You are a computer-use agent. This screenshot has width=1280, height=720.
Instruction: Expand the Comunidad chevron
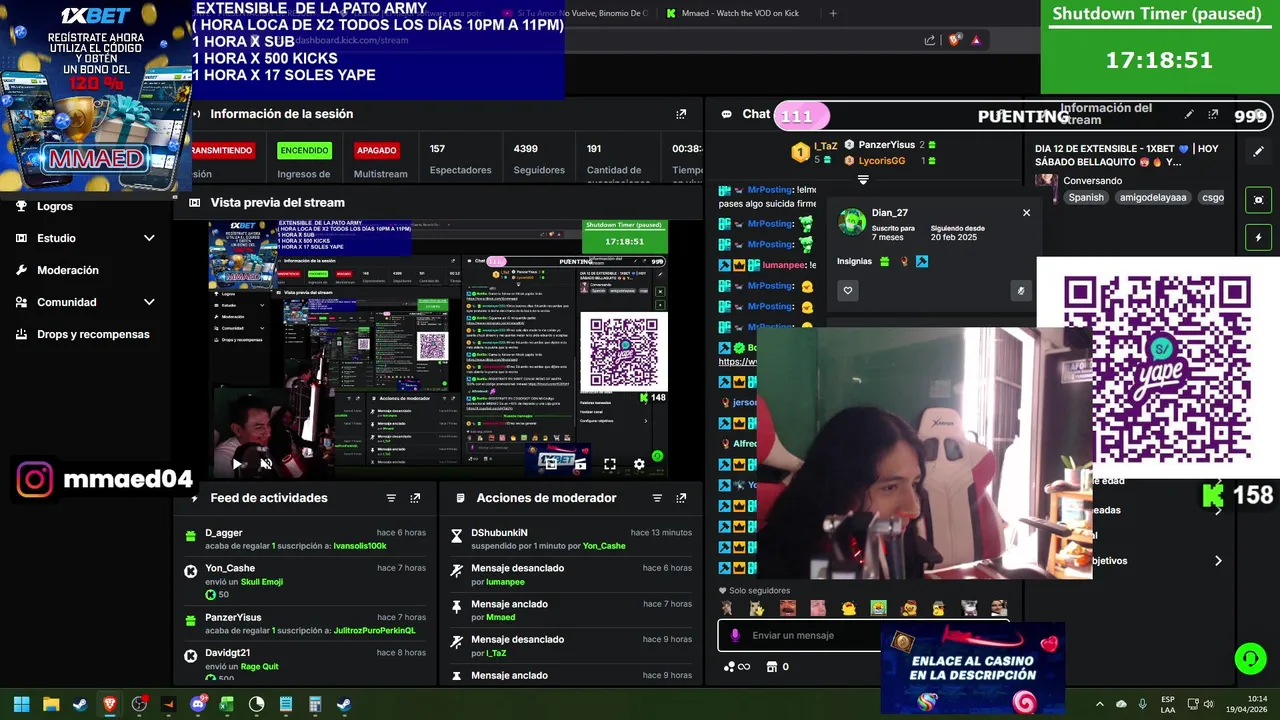pos(149,302)
